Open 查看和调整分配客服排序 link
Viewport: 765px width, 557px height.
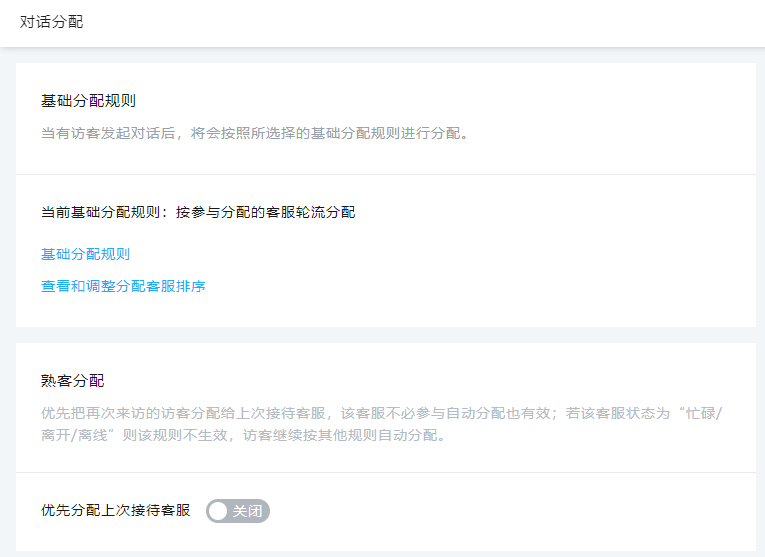(x=123, y=286)
